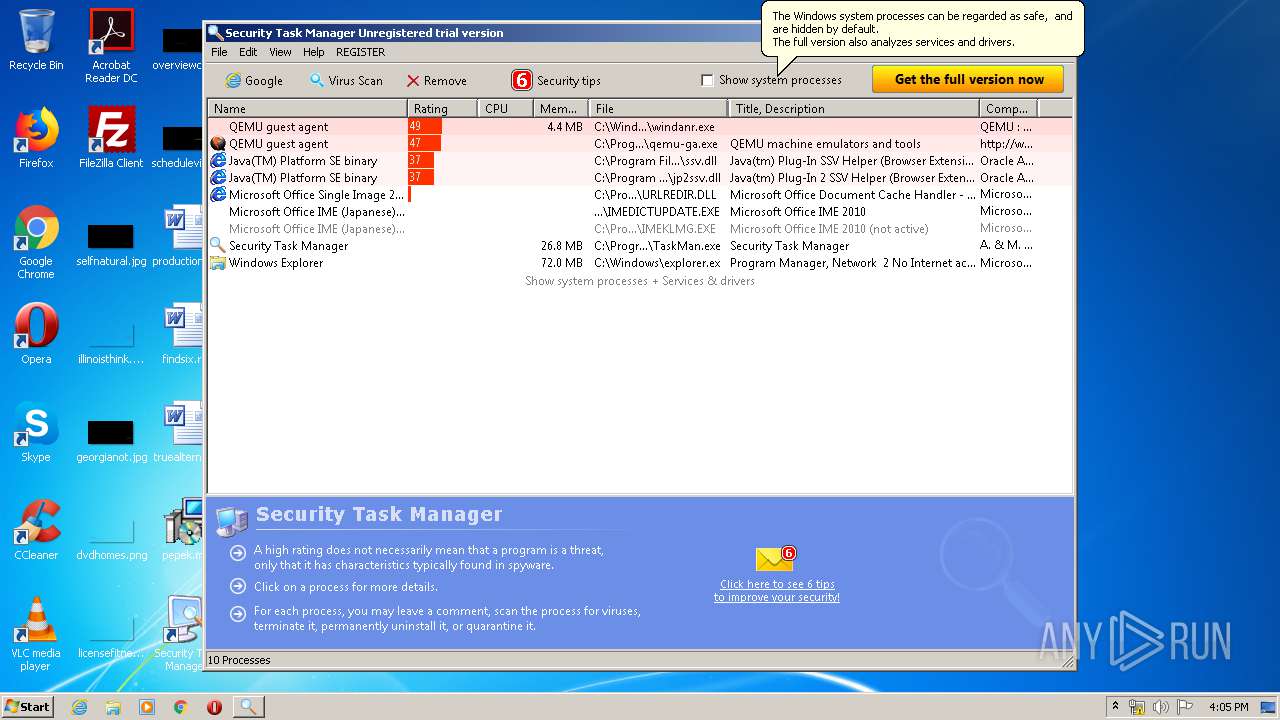Open georgianot.jpg desktop file

111,441
